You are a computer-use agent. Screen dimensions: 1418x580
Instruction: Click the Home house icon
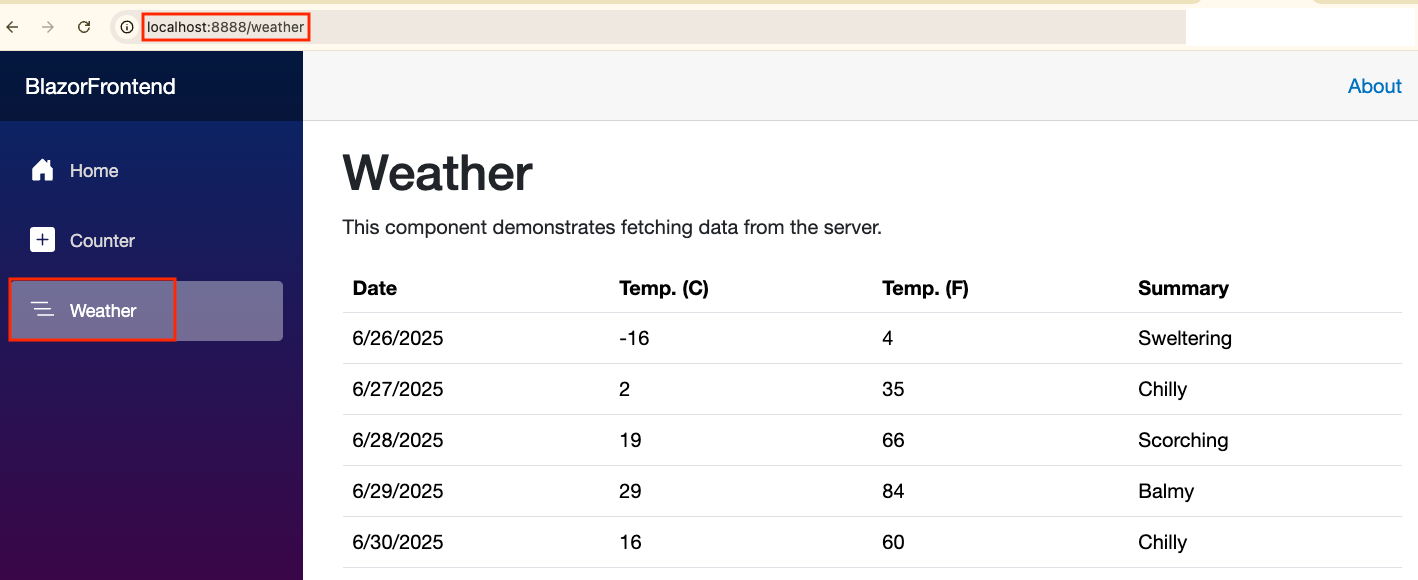[42, 171]
